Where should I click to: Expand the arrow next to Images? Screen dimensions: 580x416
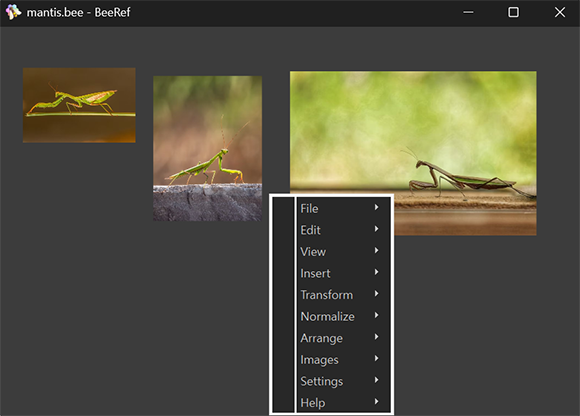(x=376, y=358)
